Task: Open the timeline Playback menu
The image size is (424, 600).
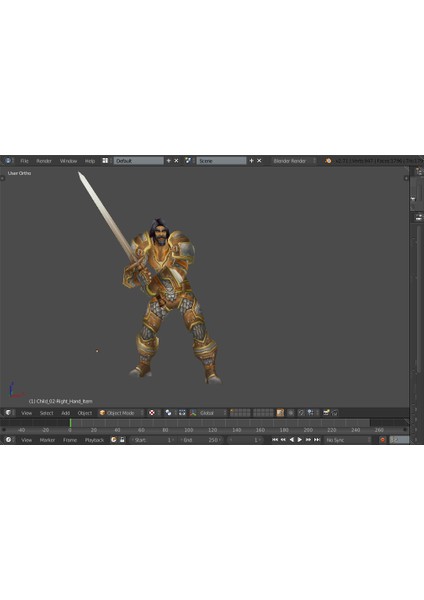Action: coord(94,440)
